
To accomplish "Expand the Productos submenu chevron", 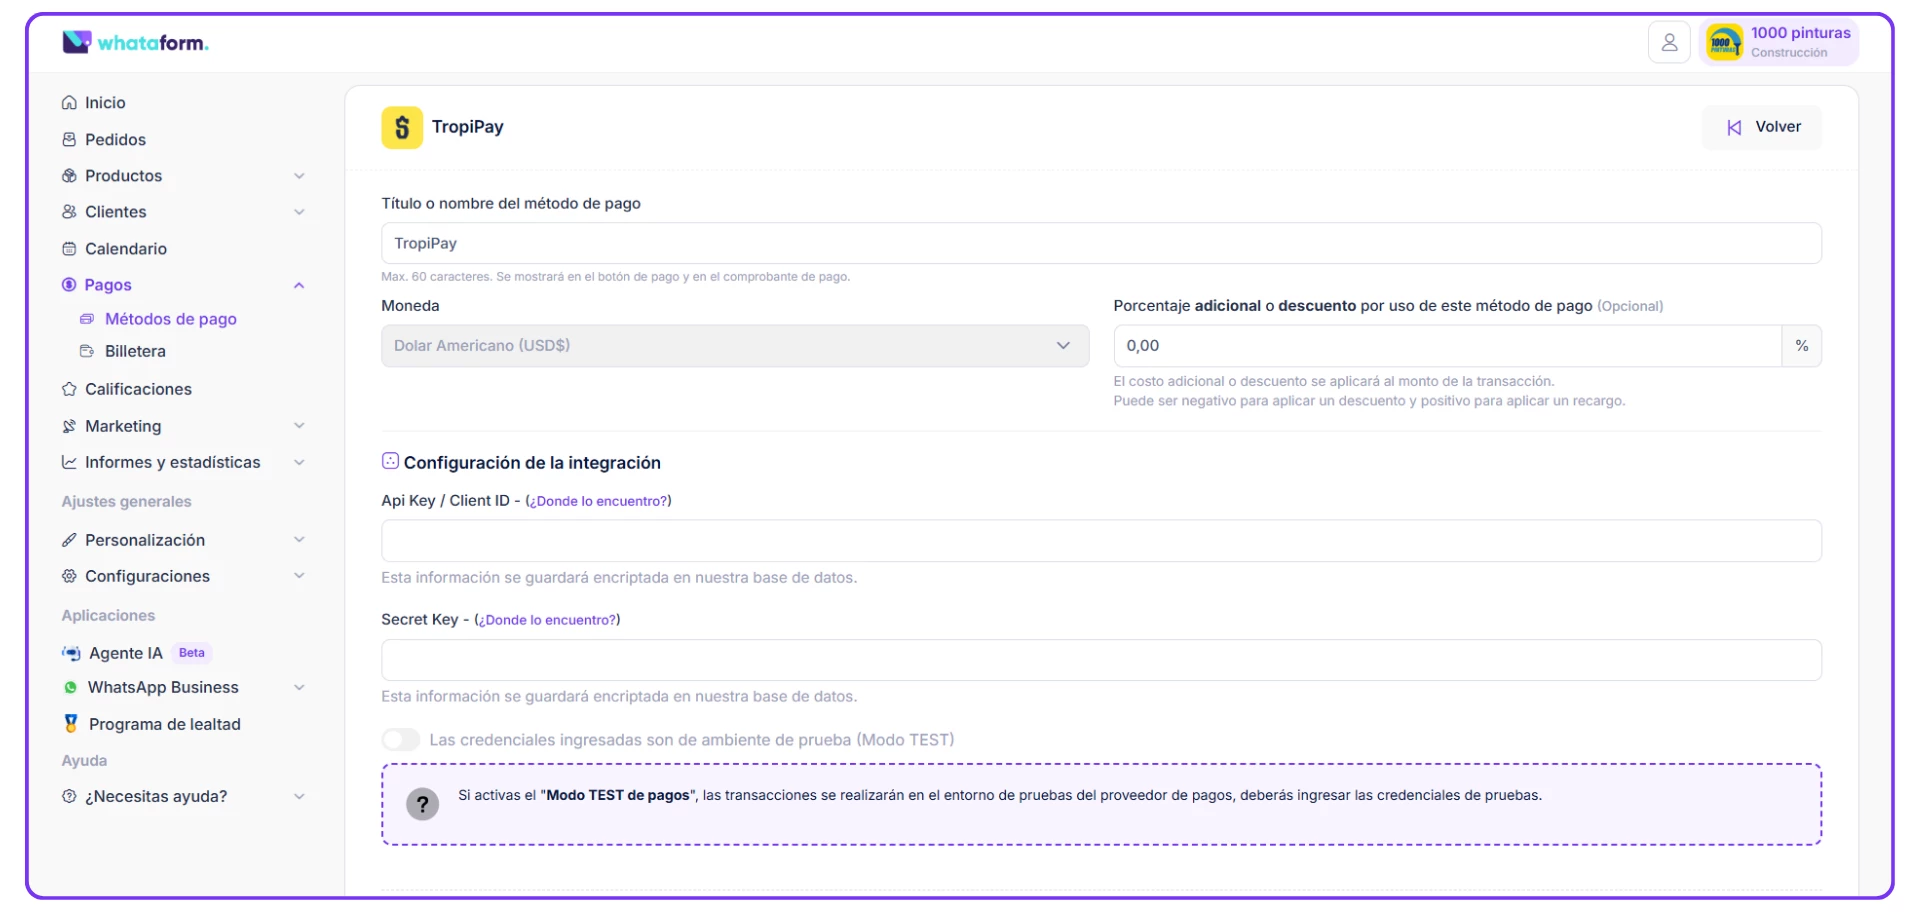I will click(299, 176).
